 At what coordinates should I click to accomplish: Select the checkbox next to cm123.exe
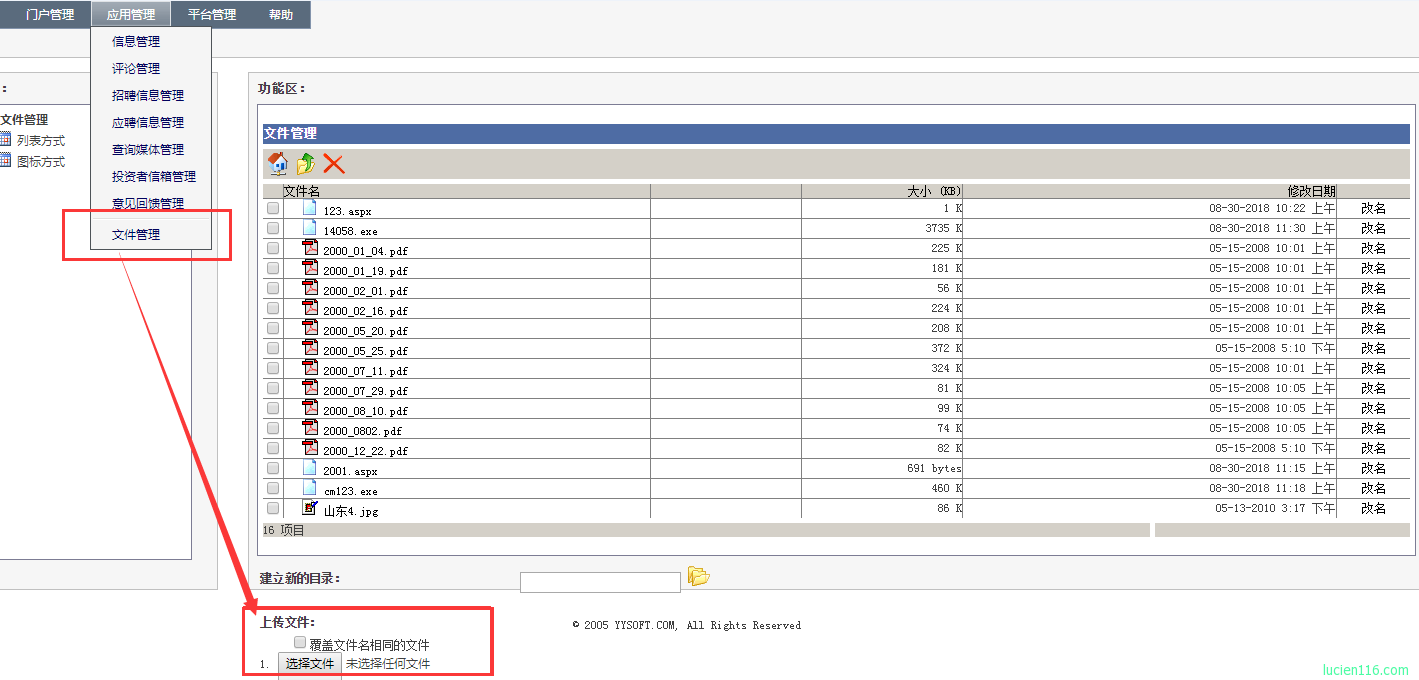pyautogui.click(x=273, y=488)
